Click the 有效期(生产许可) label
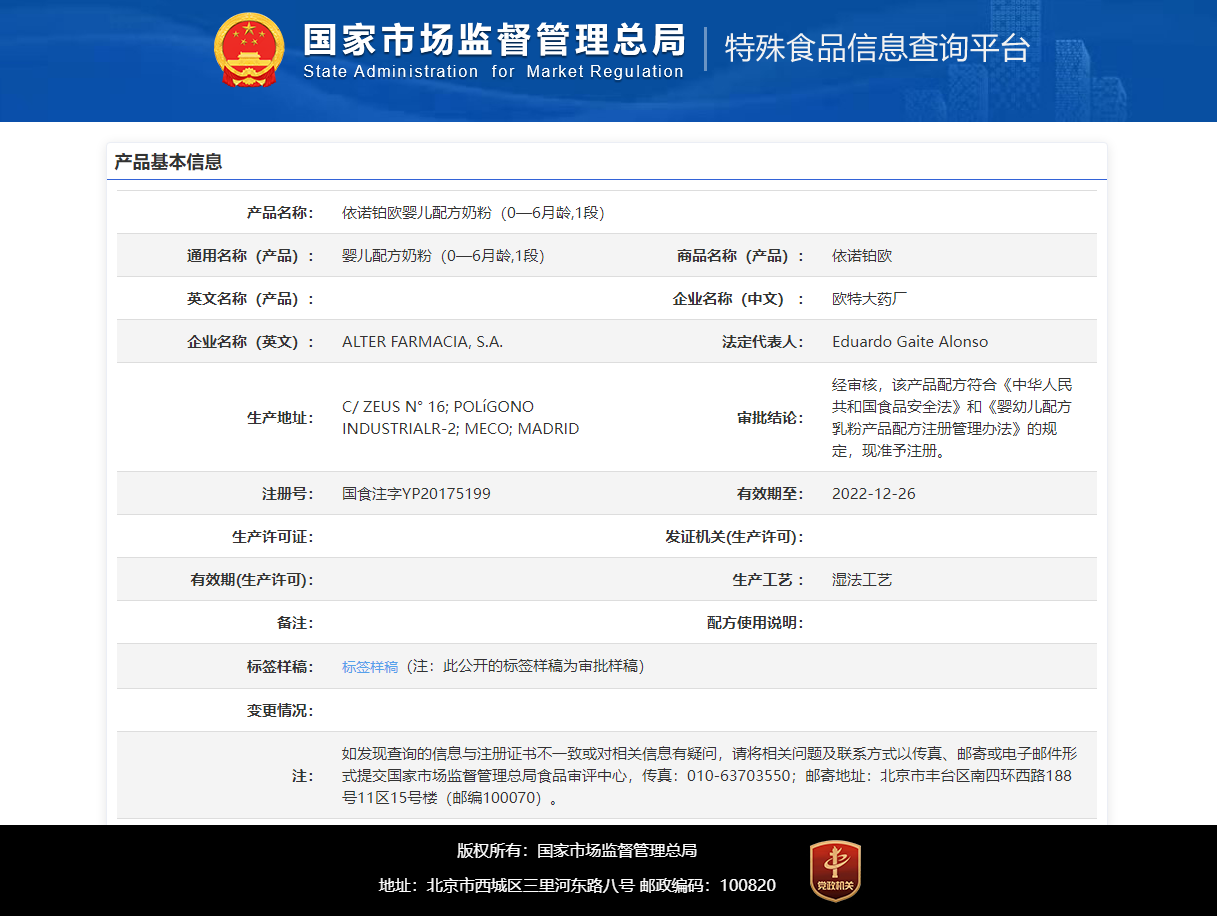This screenshot has width=1217, height=916. pos(252,580)
